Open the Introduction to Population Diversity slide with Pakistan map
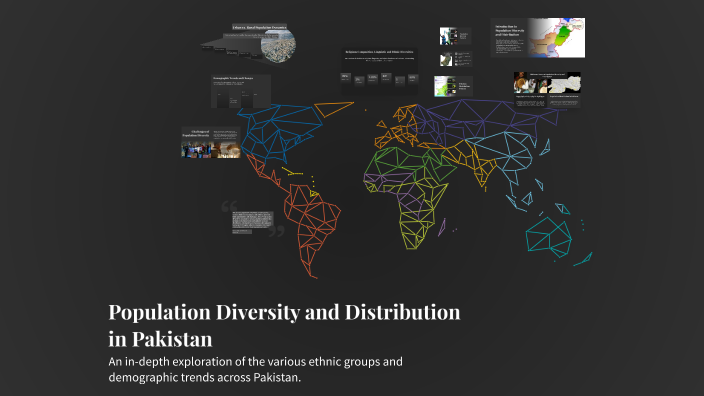The image size is (704, 396). coord(538,38)
